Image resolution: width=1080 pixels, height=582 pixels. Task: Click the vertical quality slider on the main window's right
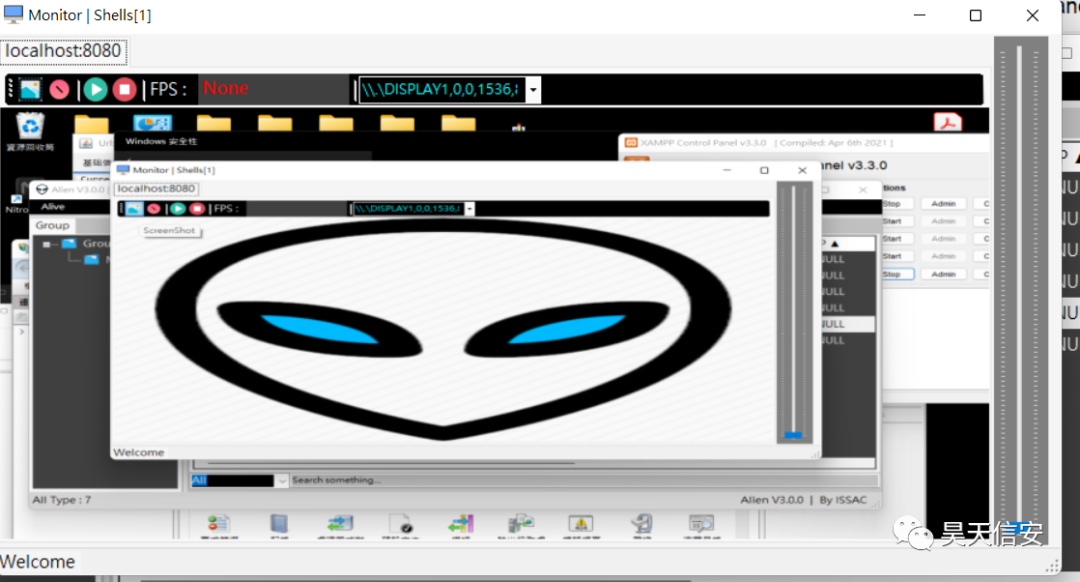(1019, 289)
